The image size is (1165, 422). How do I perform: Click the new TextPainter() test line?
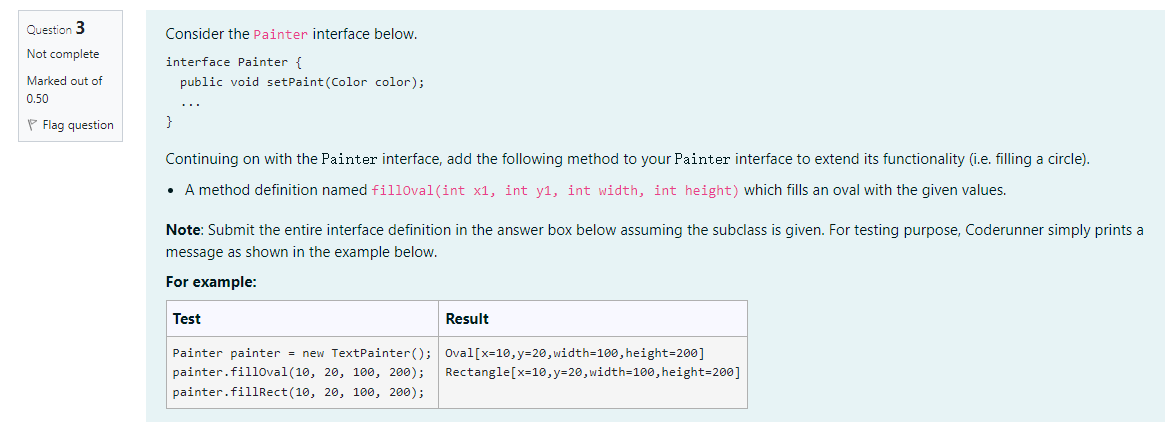point(302,353)
